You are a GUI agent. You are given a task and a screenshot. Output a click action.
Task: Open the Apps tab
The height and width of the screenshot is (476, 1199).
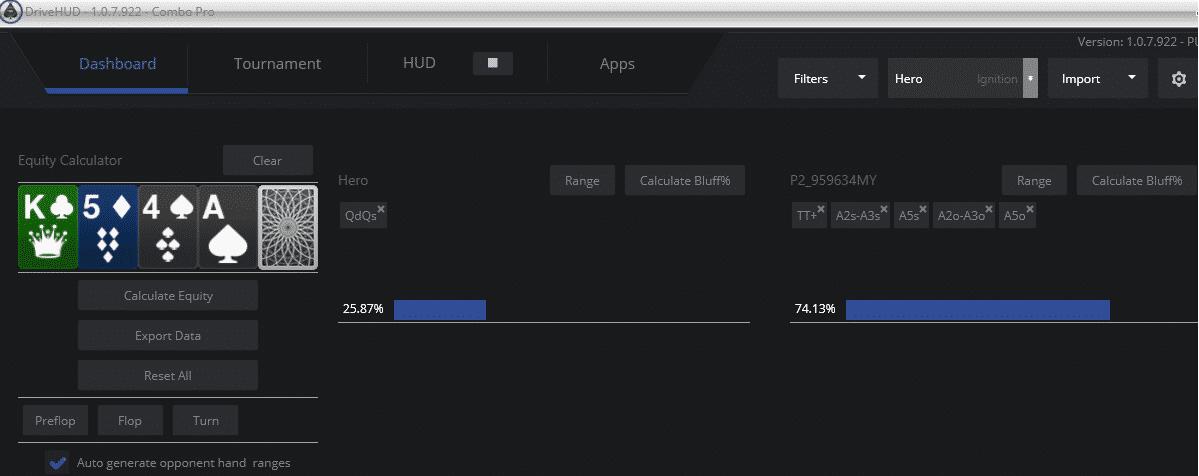[x=617, y=64]
